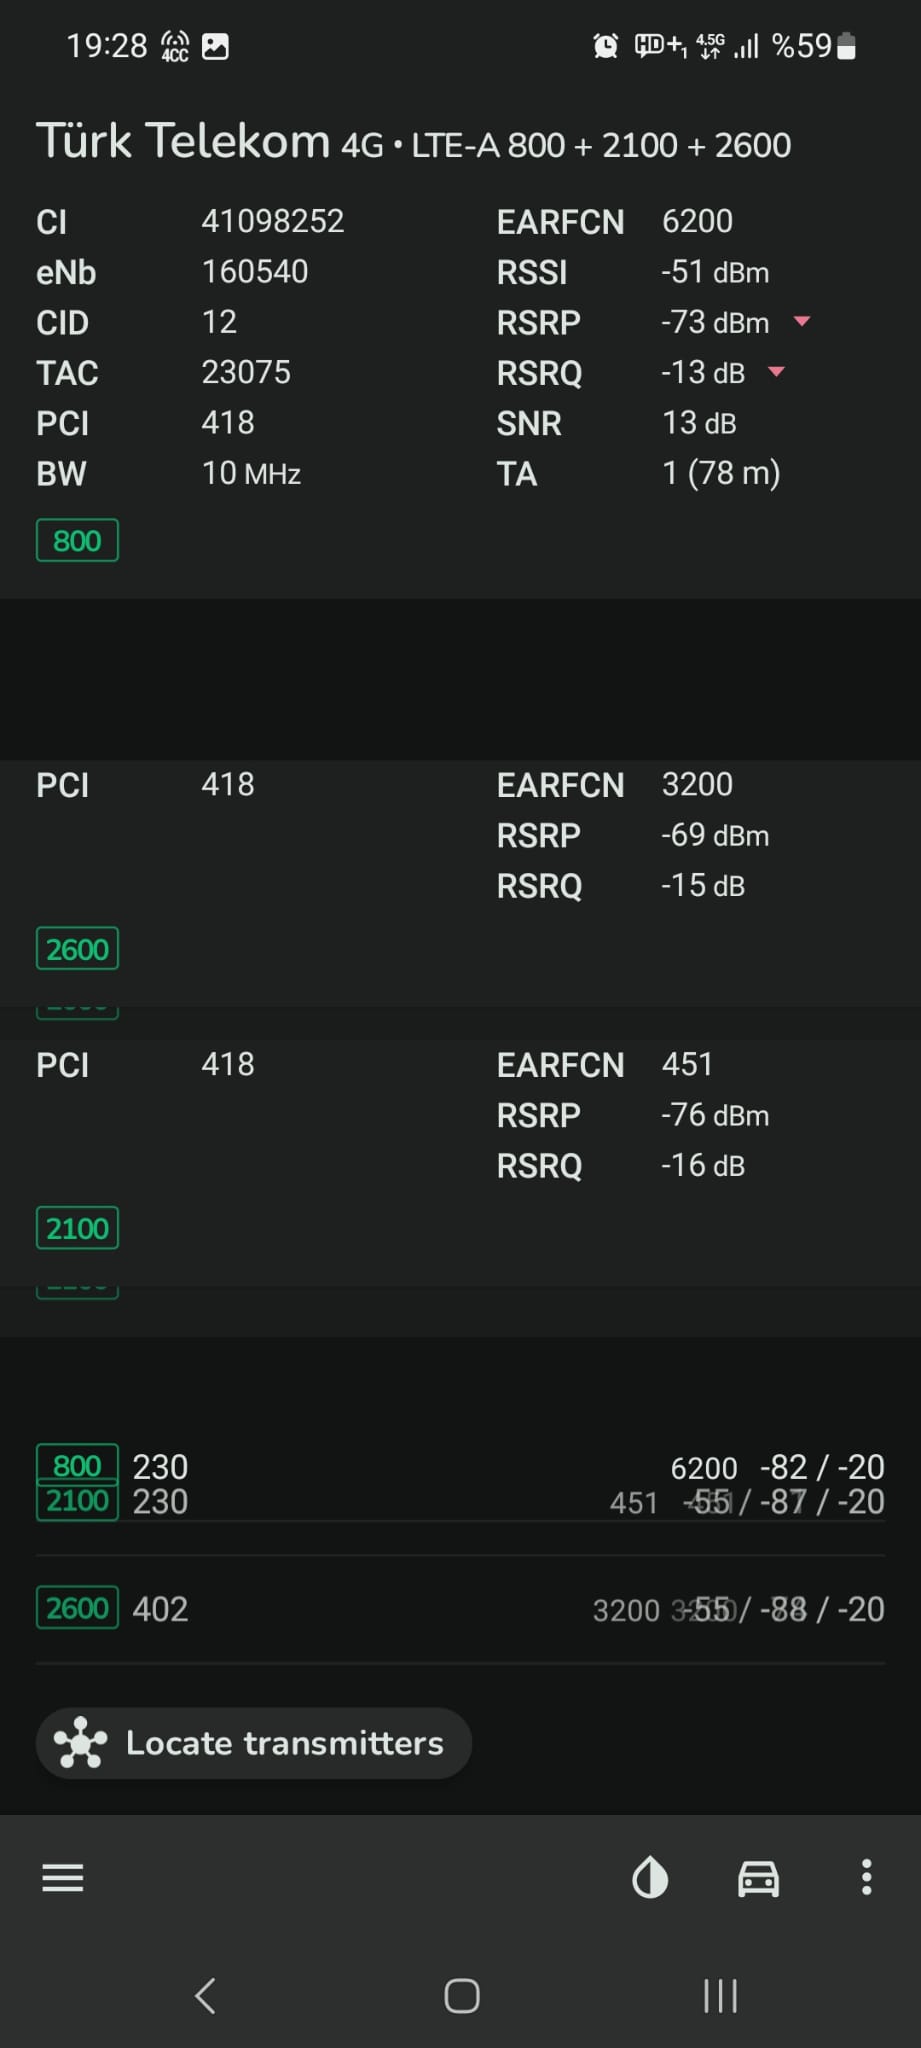This screenshot has height=2048, width=921.
Task: Select the 800 neighbor cell entry with 6200
Action: tap(460, 1467)
